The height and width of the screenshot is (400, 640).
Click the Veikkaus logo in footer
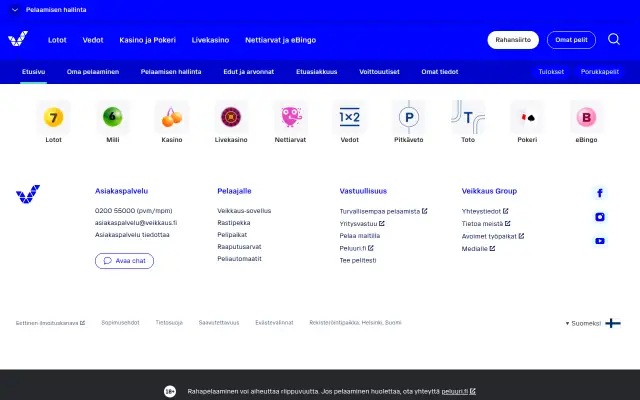click(x=28, y=194)
